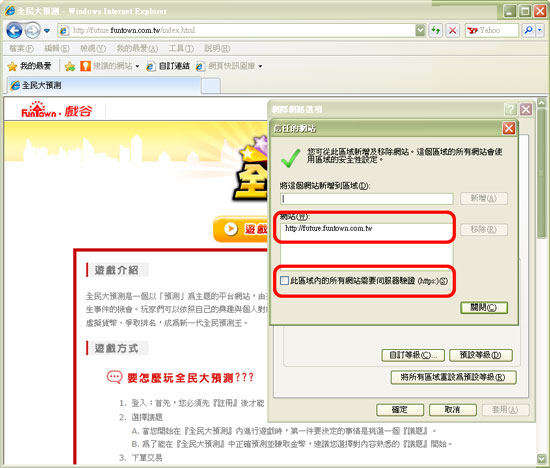Open the search provider dropdown arrow
Image resolution: width=550 pixels, height=468 pixels.
point(540,31)
